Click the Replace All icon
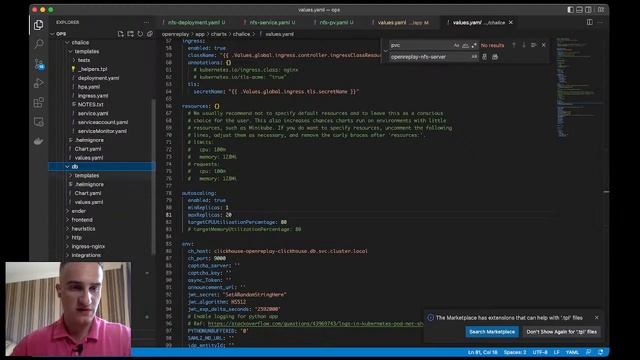The height and width of the screenshot is (360, 640). click(495, 57)
